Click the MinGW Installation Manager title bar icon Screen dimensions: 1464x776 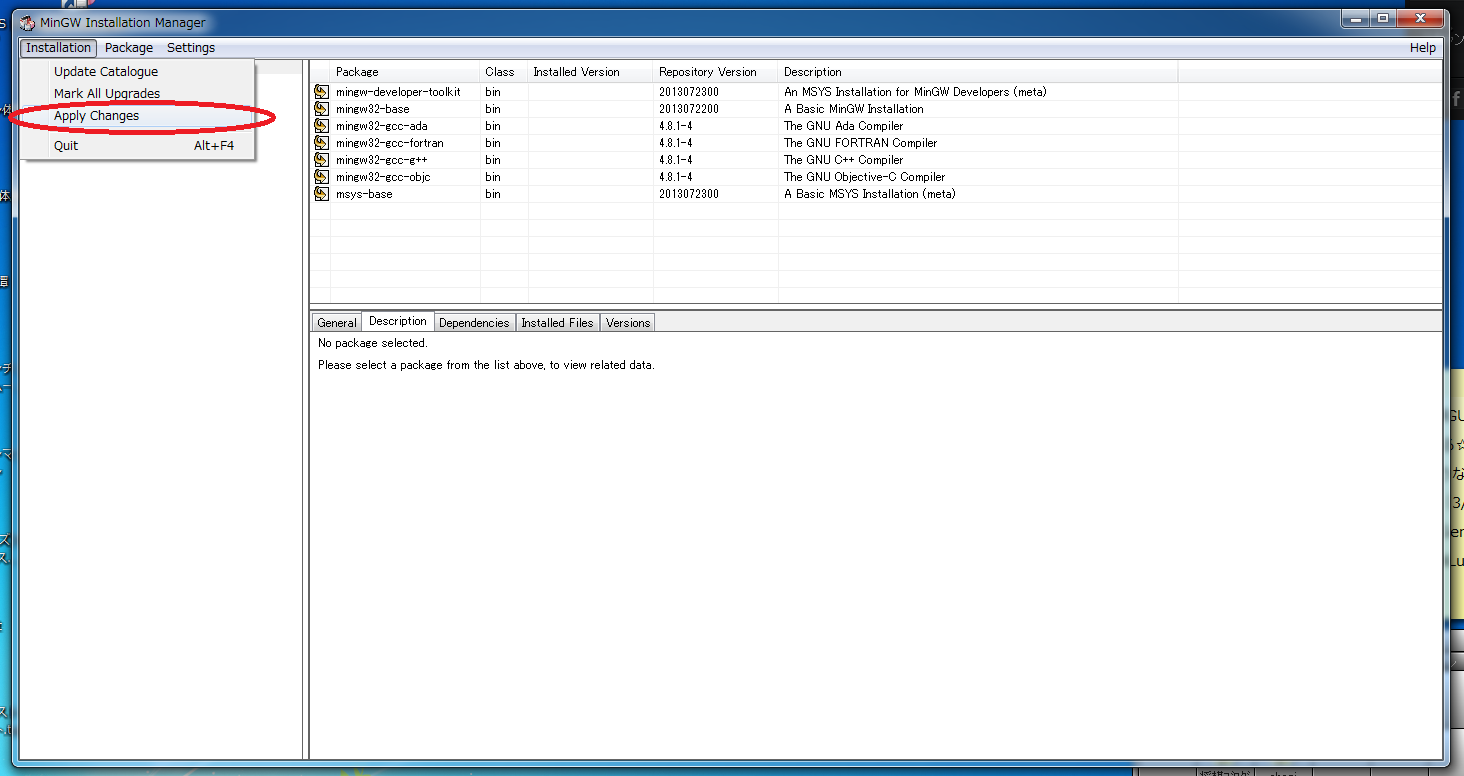coord(27,23)
